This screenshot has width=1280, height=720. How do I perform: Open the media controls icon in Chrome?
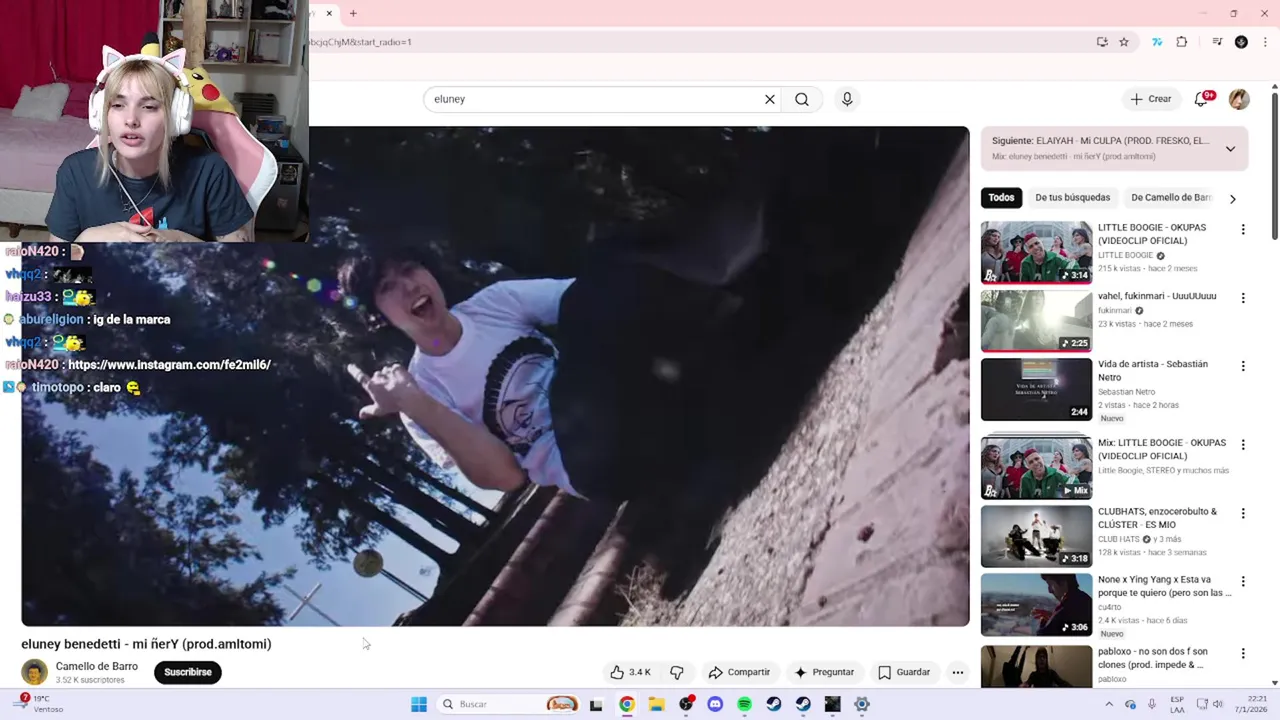[x=1217, y=42]
